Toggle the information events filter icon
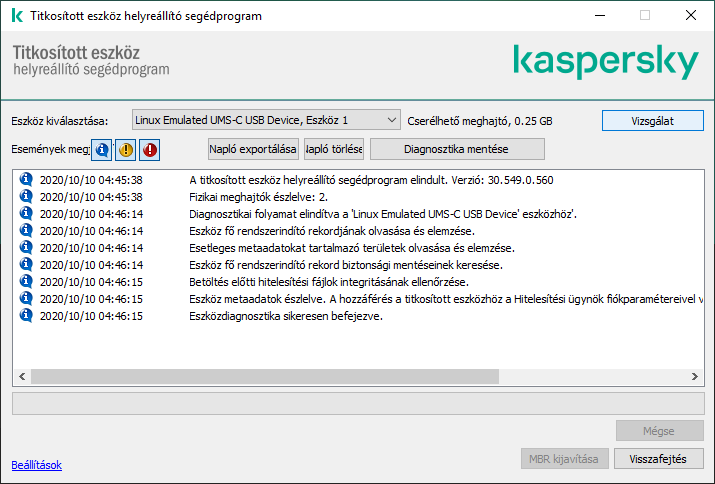 101,150
